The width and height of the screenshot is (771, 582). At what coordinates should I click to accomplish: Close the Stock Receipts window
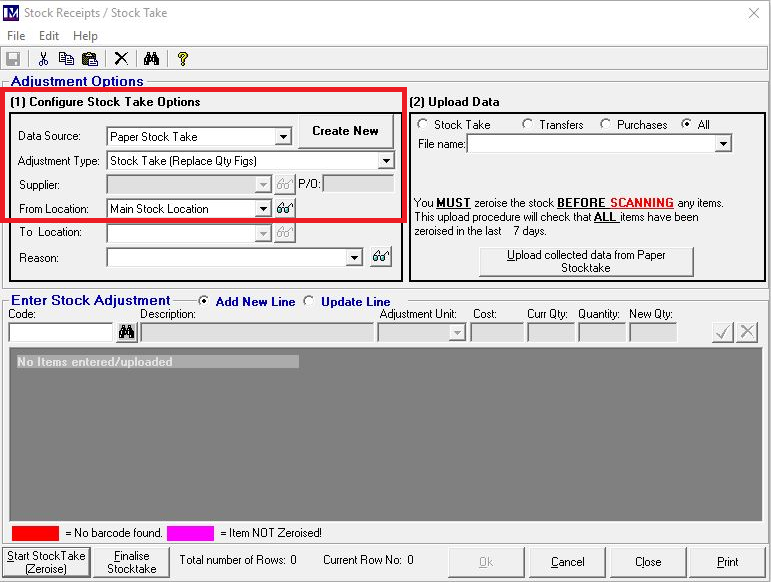point(754,13)
